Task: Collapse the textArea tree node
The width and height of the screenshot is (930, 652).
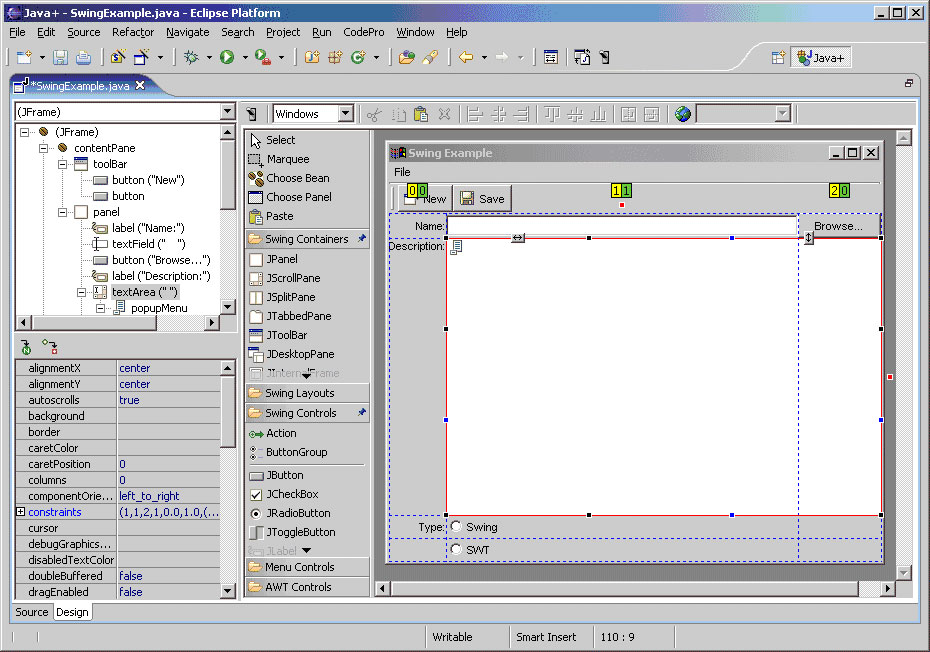Action: coord(81,292)
